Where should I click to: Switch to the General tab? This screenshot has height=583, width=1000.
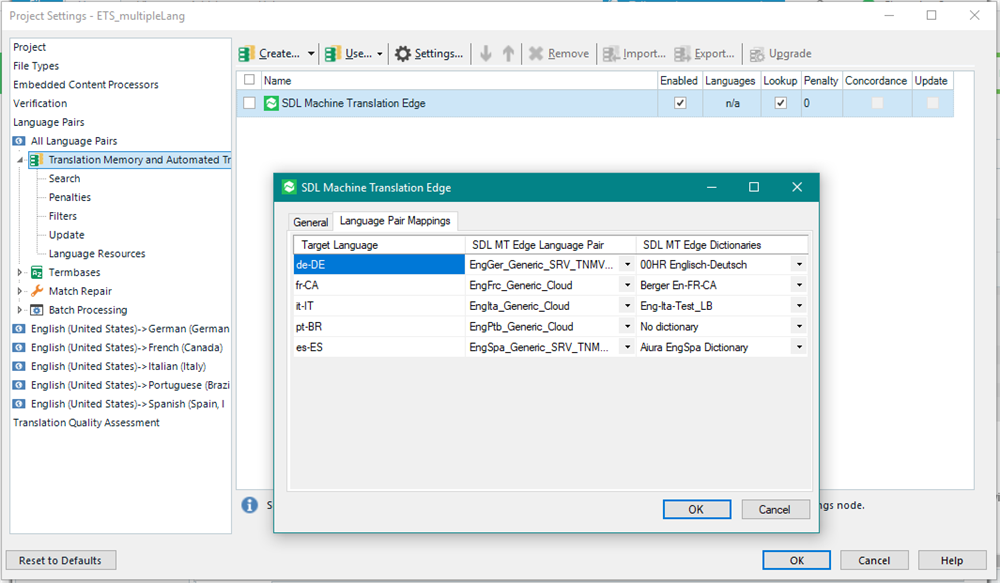[311, 222]
